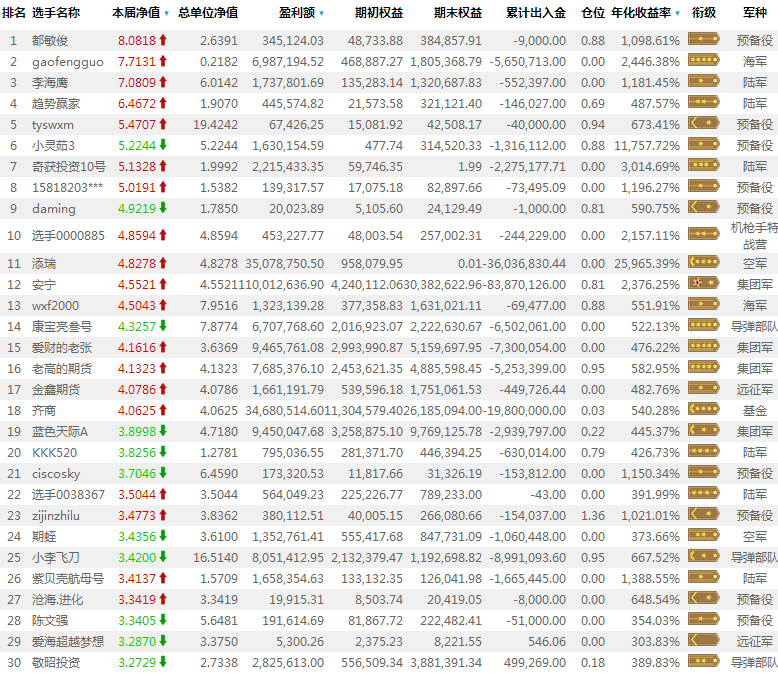778x673 pixels.
Task: Select player name 爱财的老张
Action: (x=62, y=347)
